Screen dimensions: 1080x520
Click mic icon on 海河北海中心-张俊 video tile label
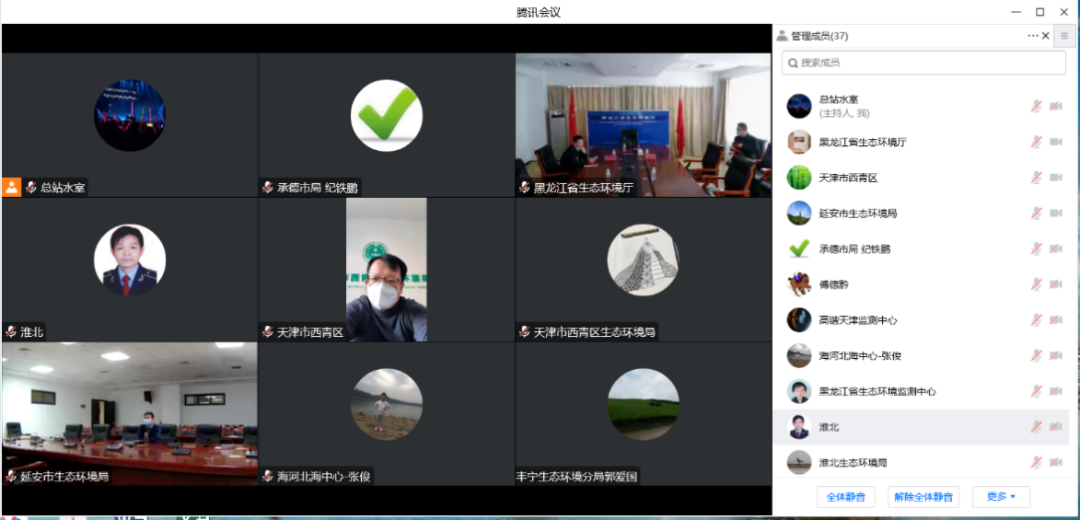coord(268,476)
